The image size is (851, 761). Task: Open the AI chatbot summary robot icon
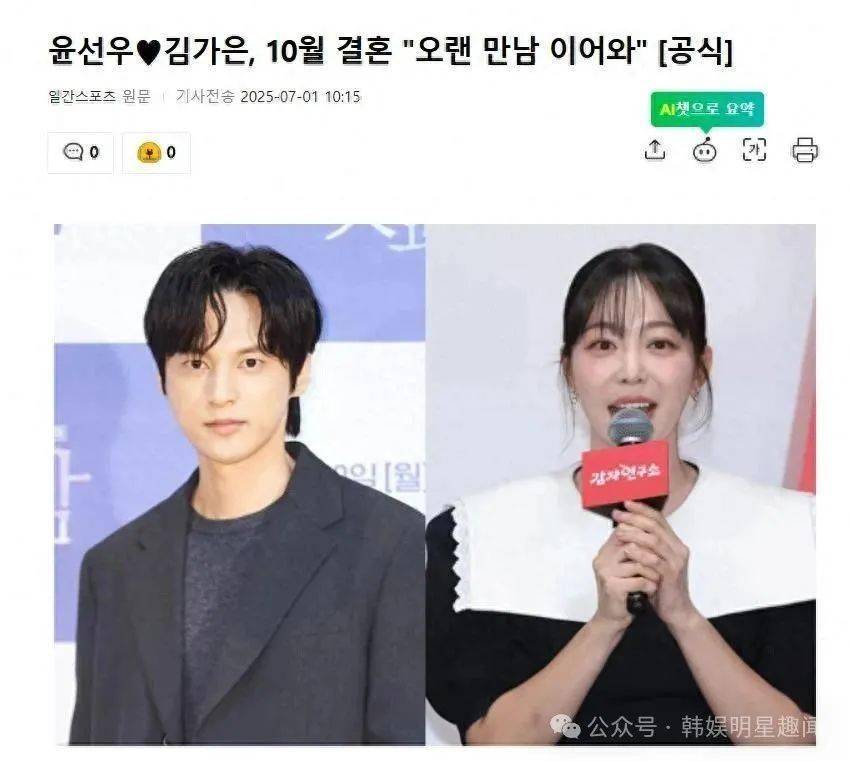[x=704, y=150]
